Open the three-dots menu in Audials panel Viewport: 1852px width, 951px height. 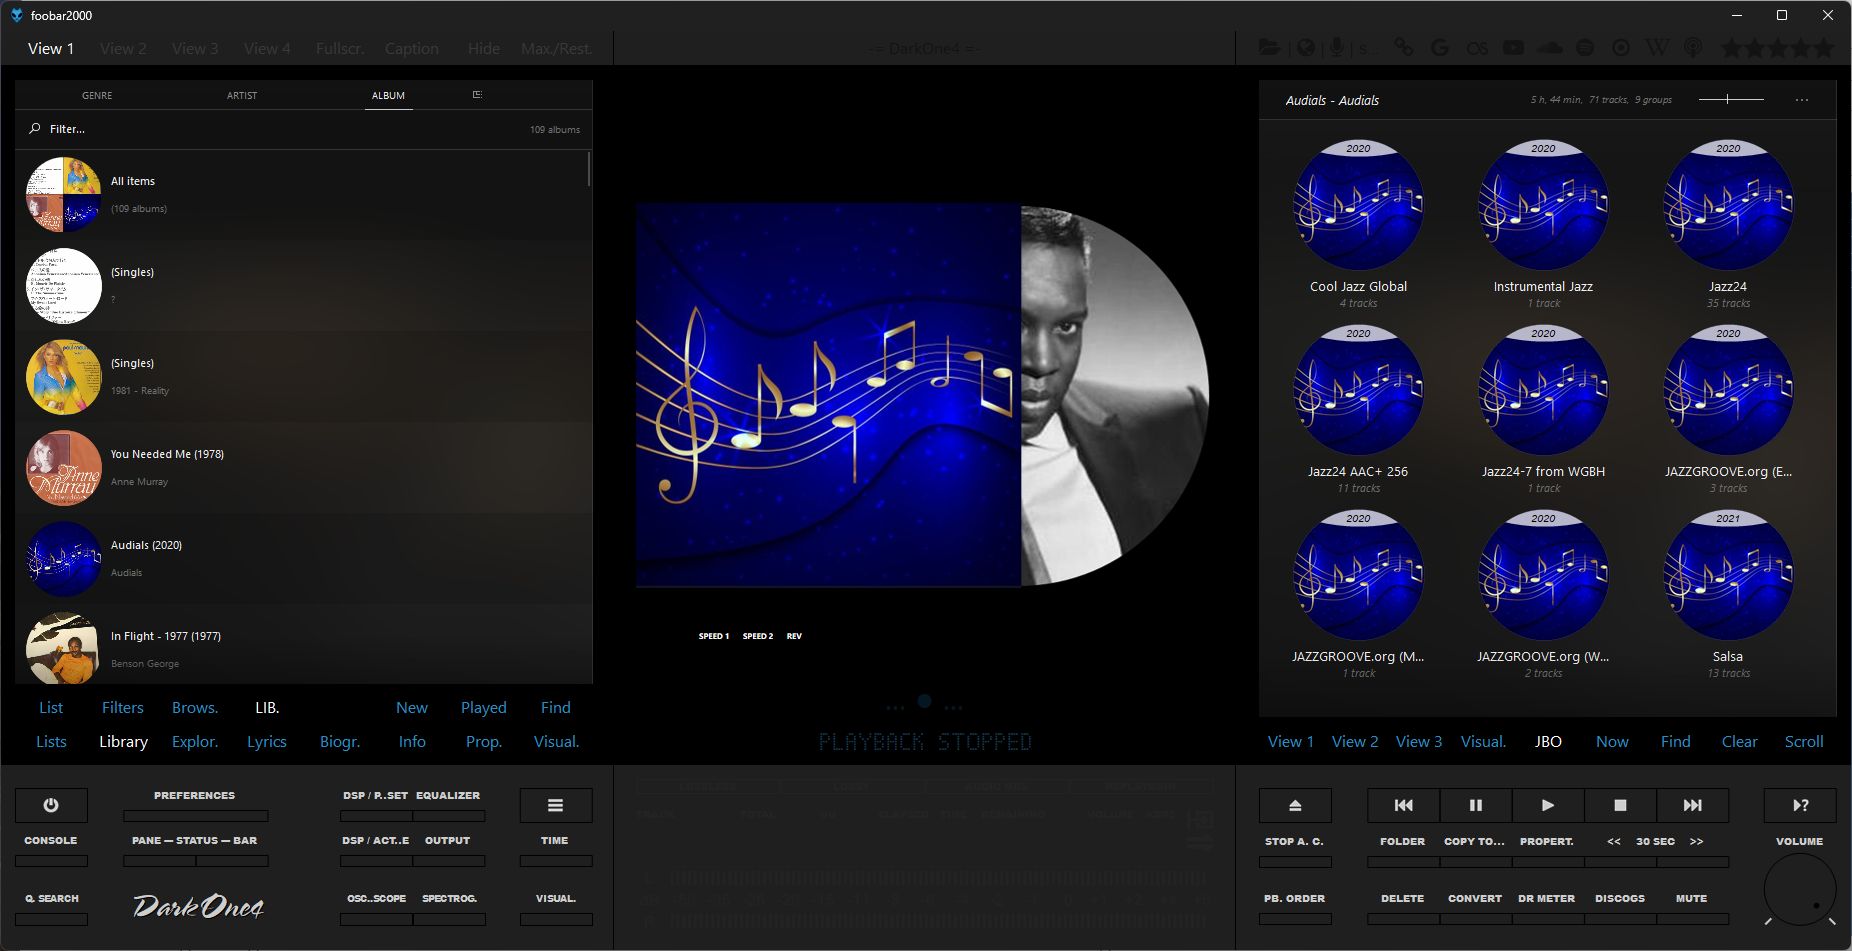1802,100
